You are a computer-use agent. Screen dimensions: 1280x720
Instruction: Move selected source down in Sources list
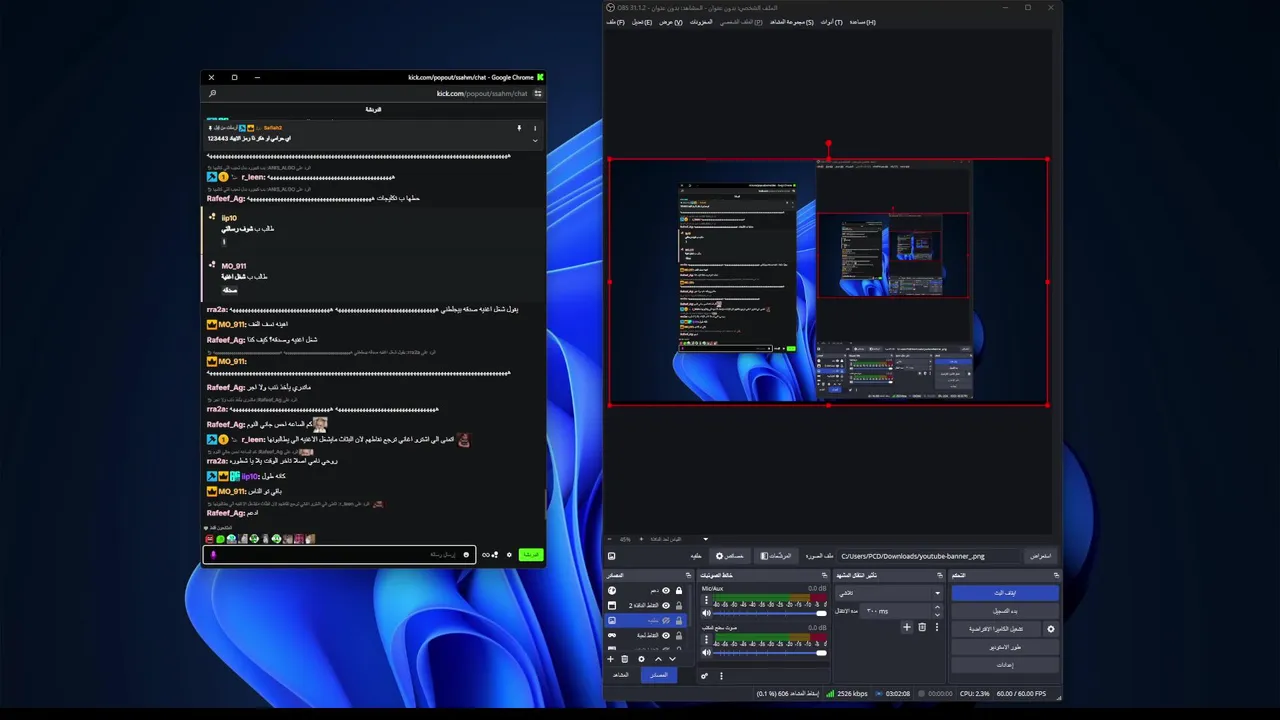673,659
